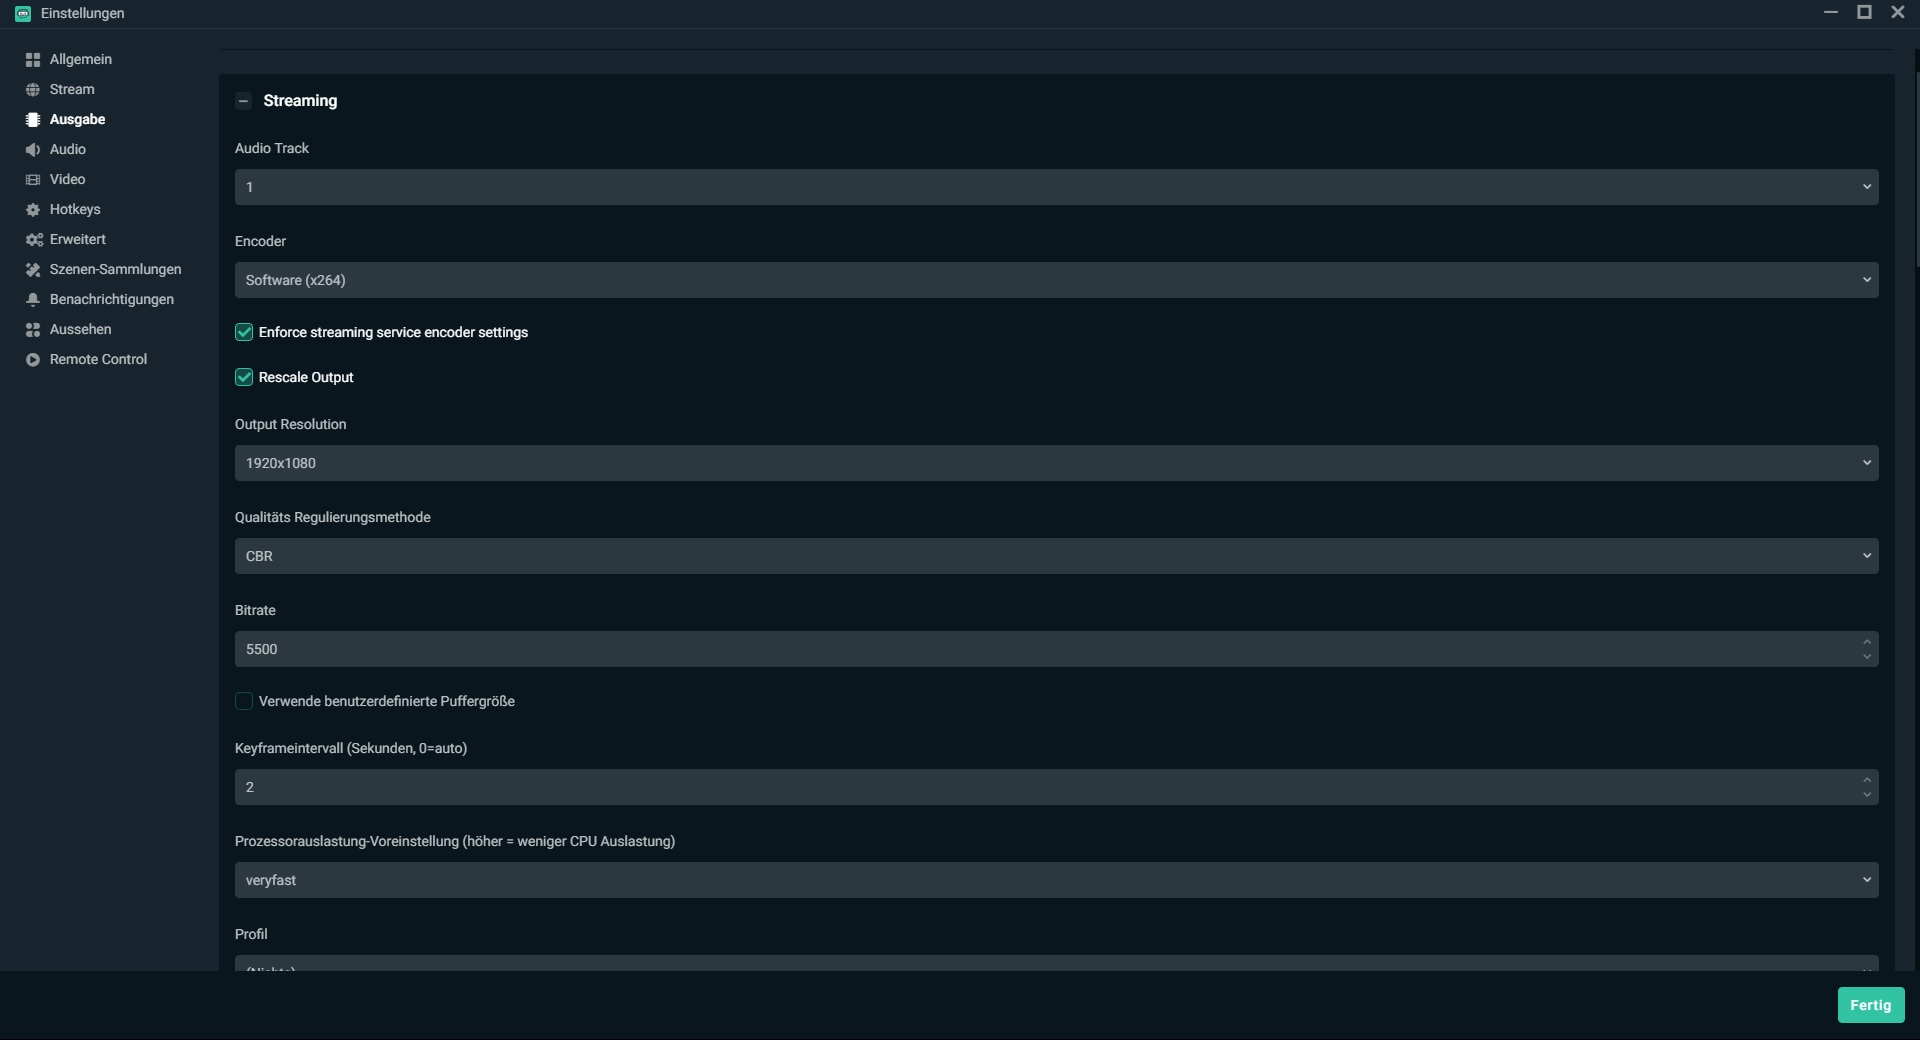Click the Remote Control play icon
The width and height of the screenshot is (1920, 1040).
coord(33,360)
